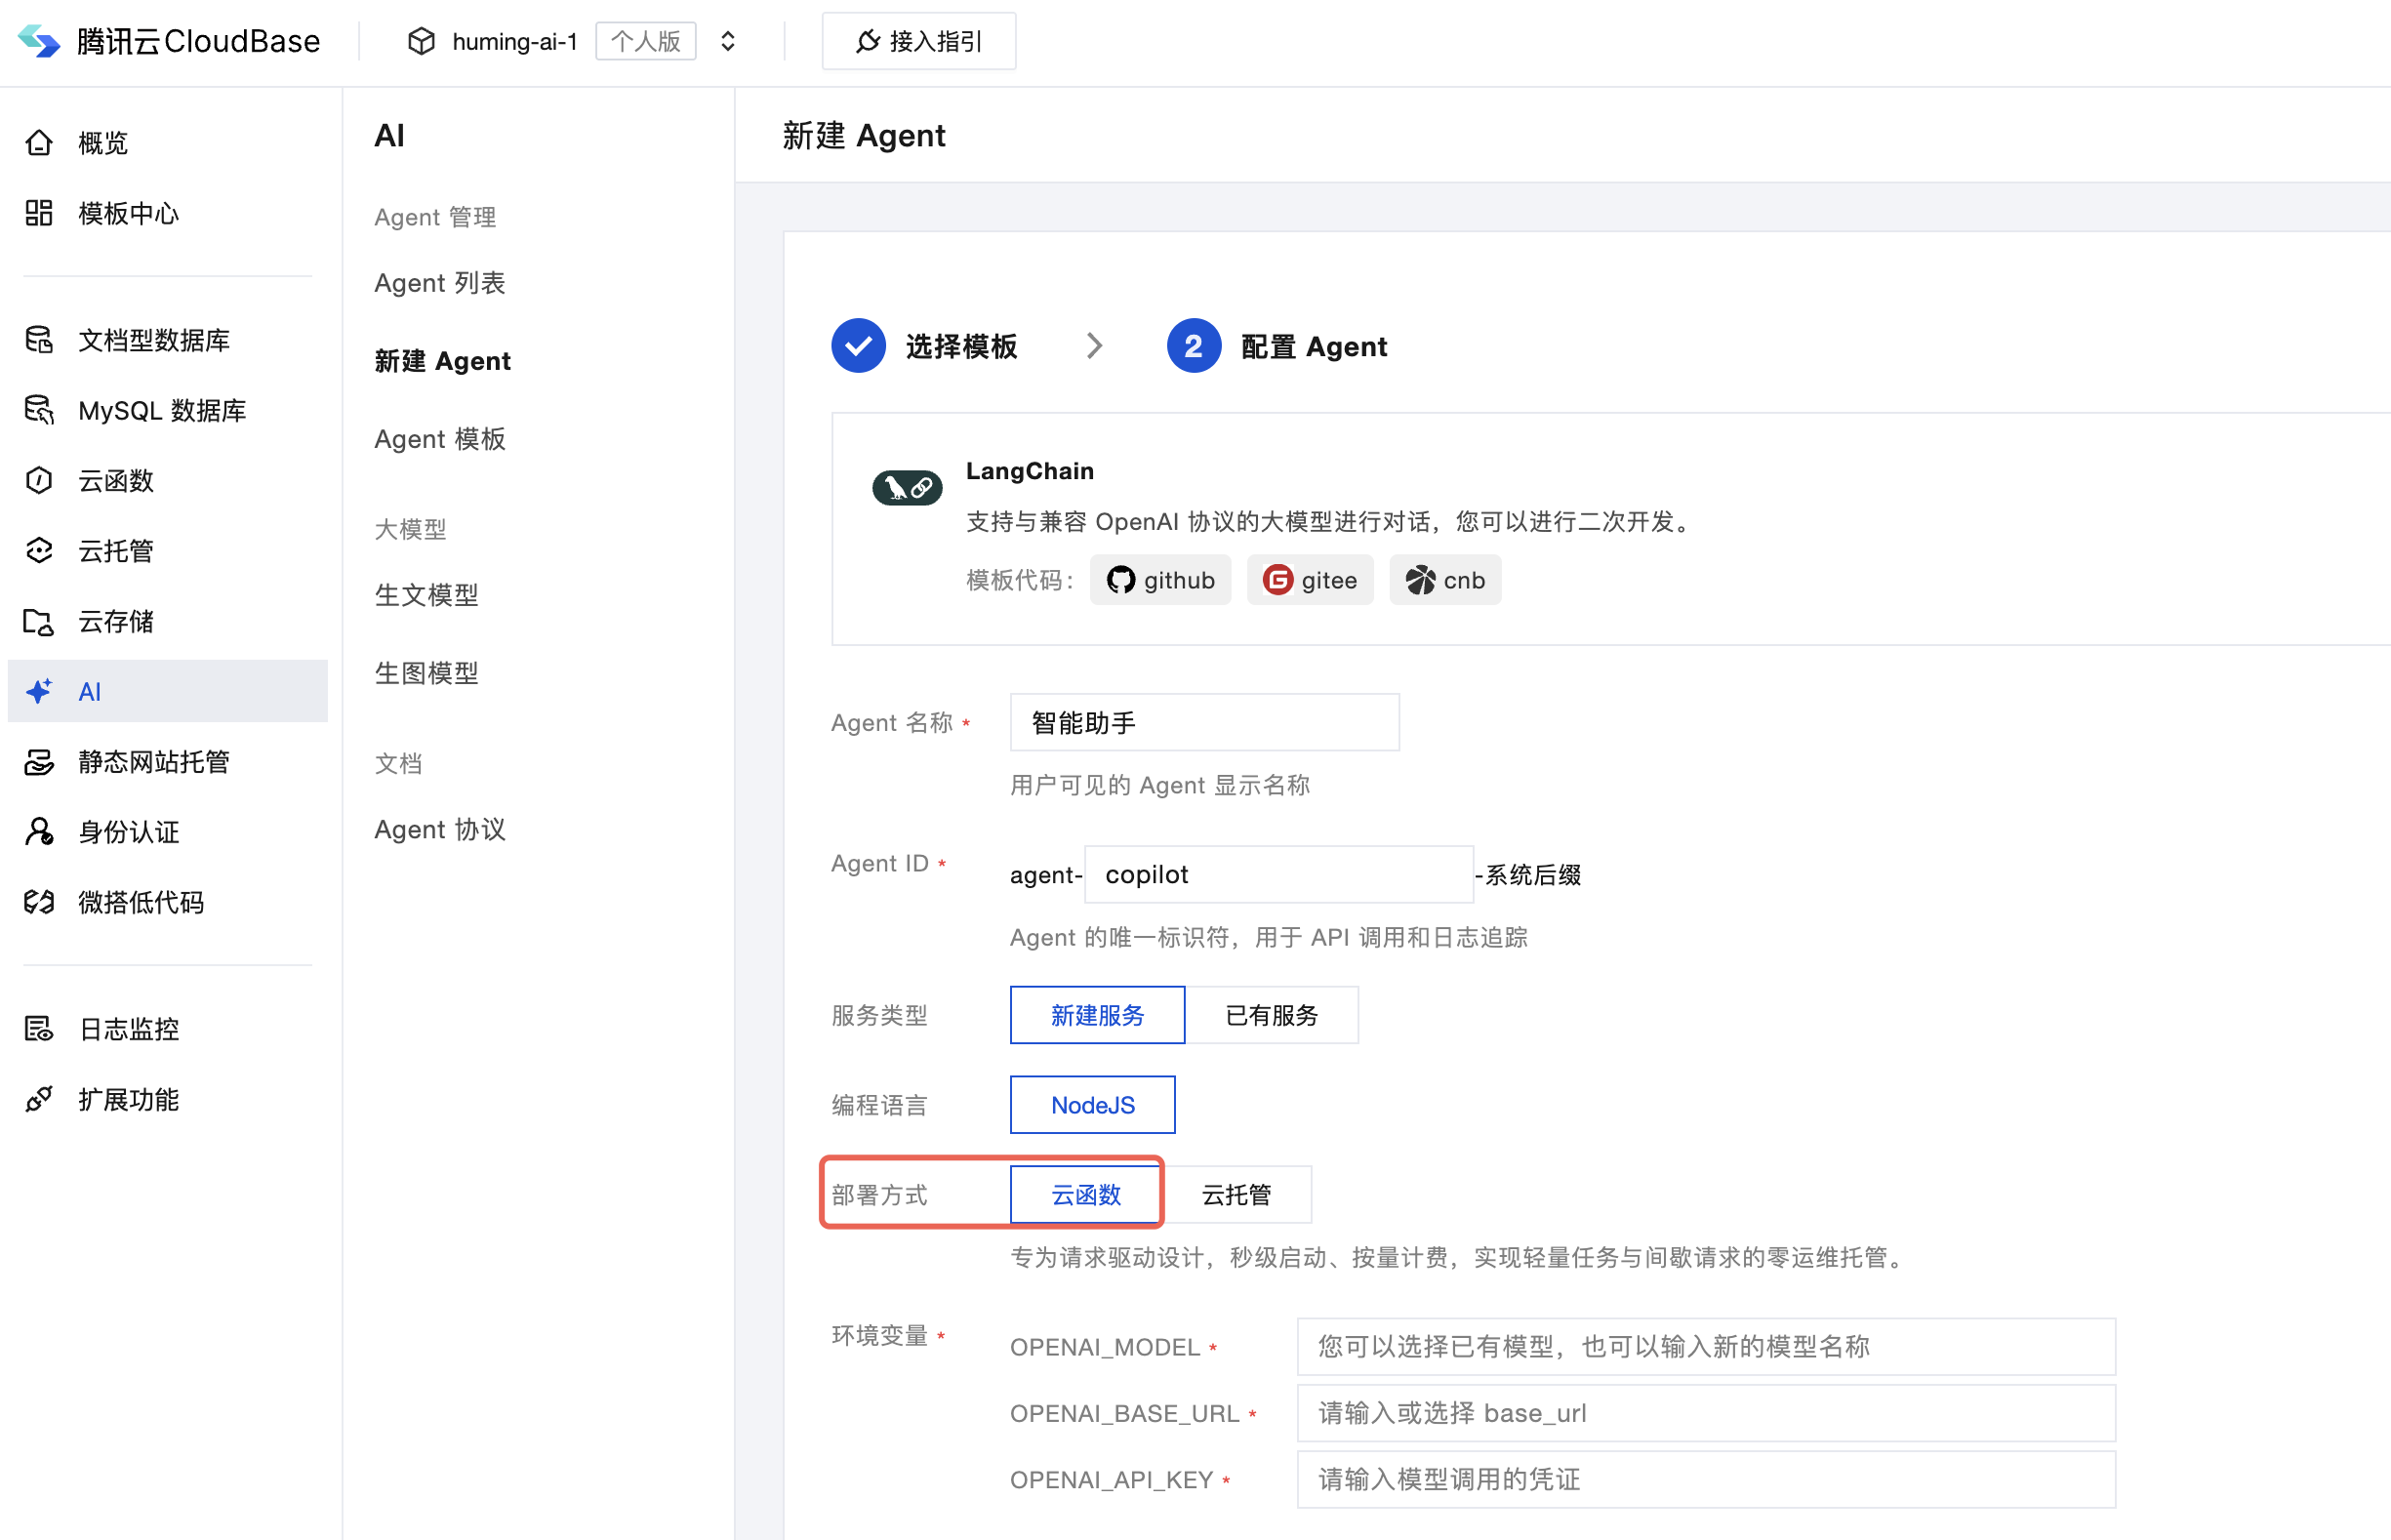
Task: Open the OPENAI_MODEL selection field
Action: (1705, 1346)
